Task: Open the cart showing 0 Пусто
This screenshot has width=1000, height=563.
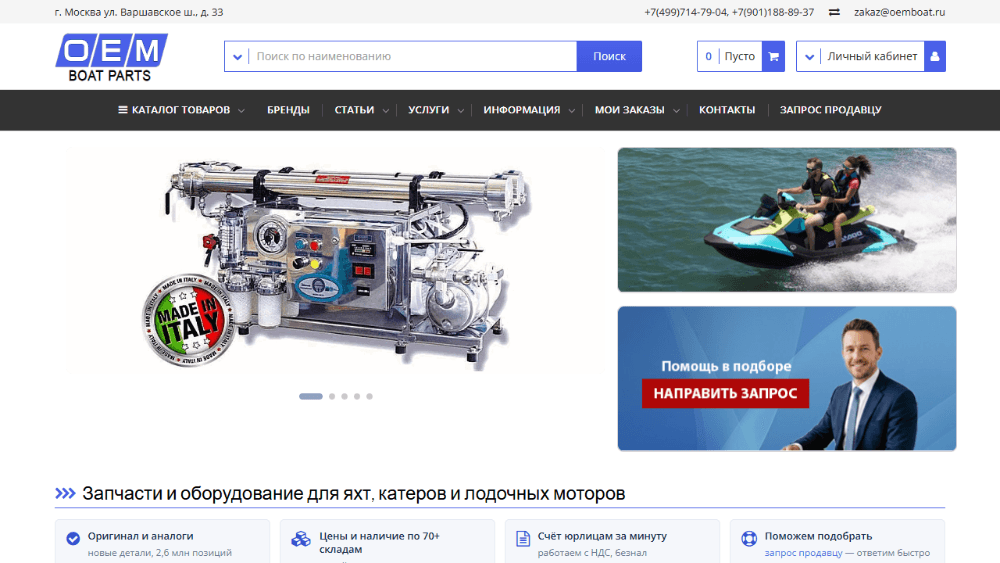Action: 740,56
